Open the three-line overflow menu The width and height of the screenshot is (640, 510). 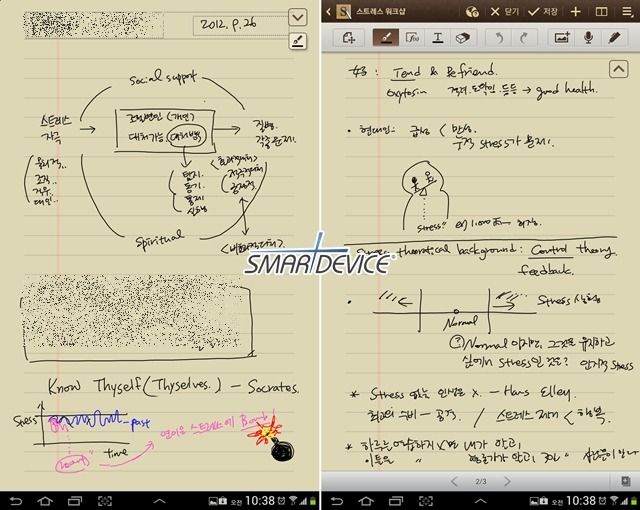click(627, 12)
